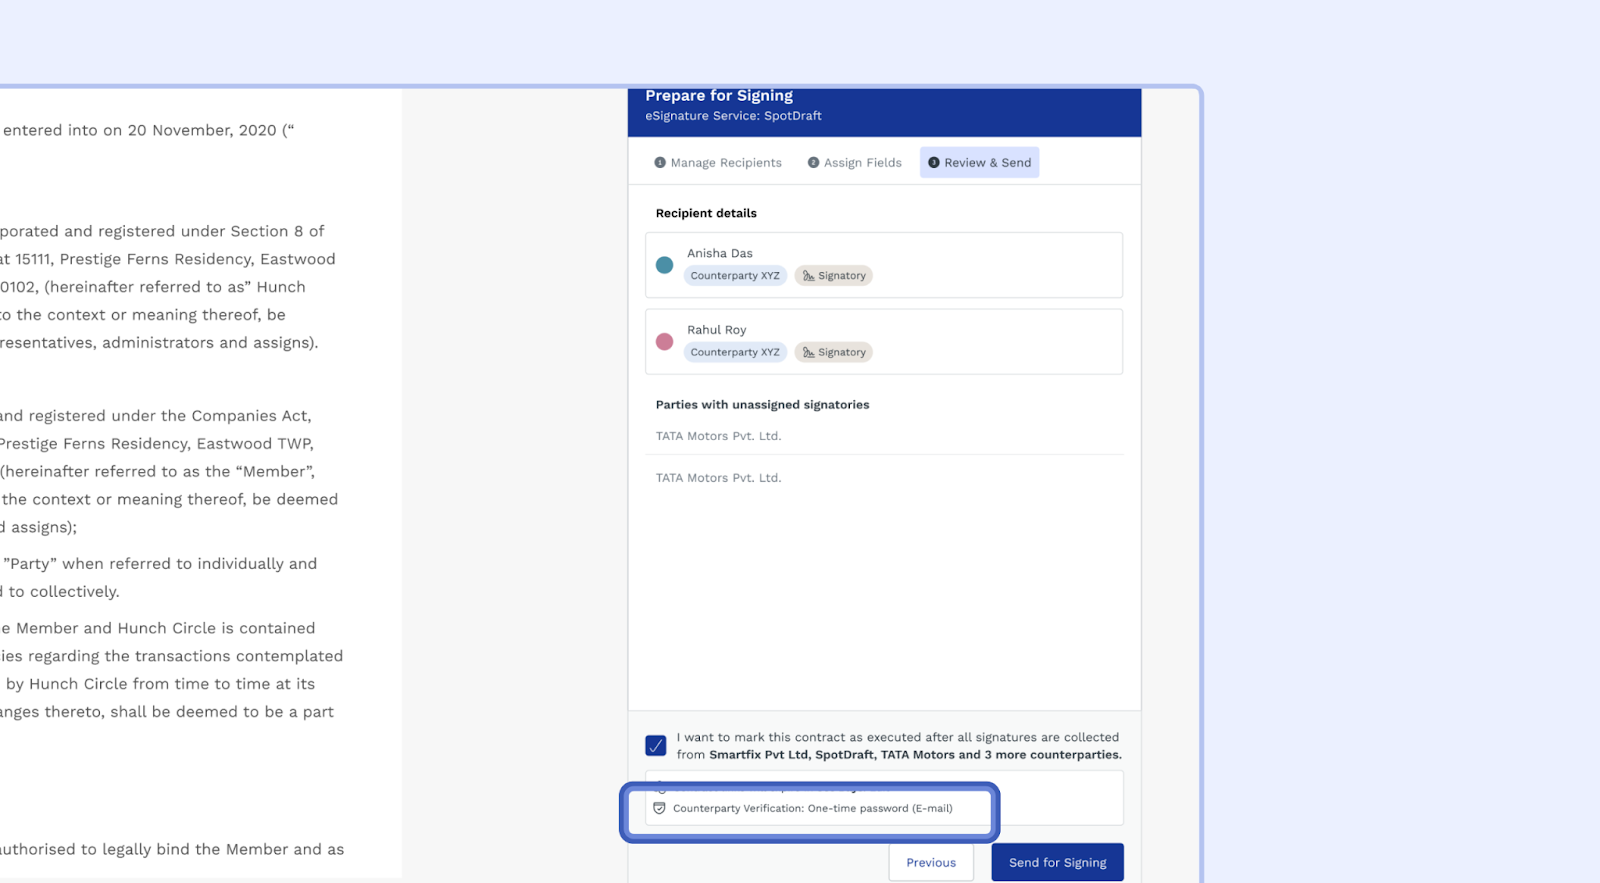Image resolution: width=1600 pixels, height=883 pixels.
Task: Click the step number icon beside Assign Fields
Action: click(x=813, y=163)
